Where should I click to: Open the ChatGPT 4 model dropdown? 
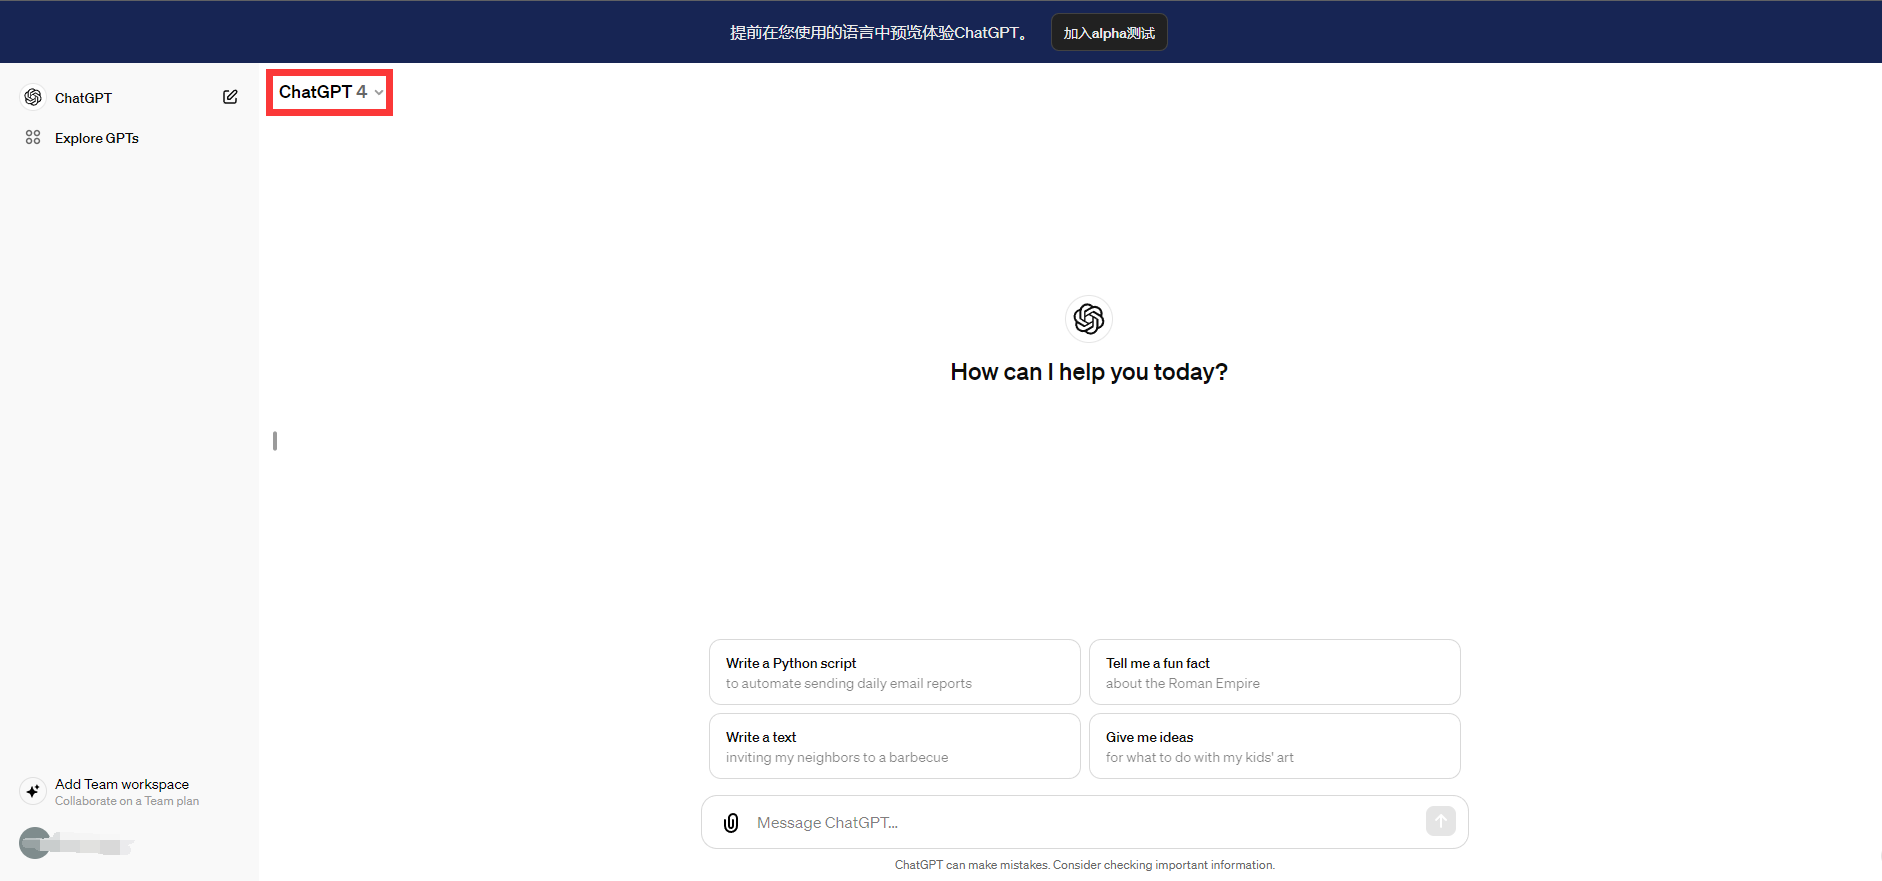click(x=330, y=92)
